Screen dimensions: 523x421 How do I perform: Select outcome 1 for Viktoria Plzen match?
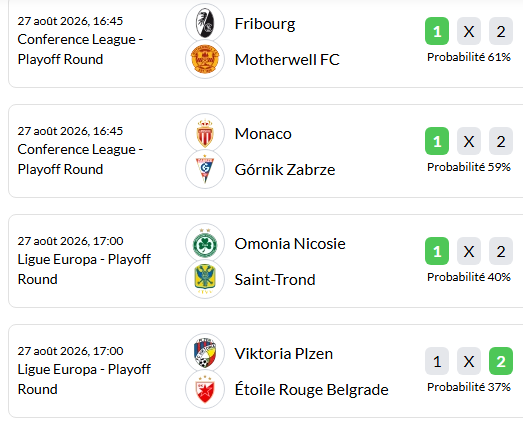pos(437,361)
